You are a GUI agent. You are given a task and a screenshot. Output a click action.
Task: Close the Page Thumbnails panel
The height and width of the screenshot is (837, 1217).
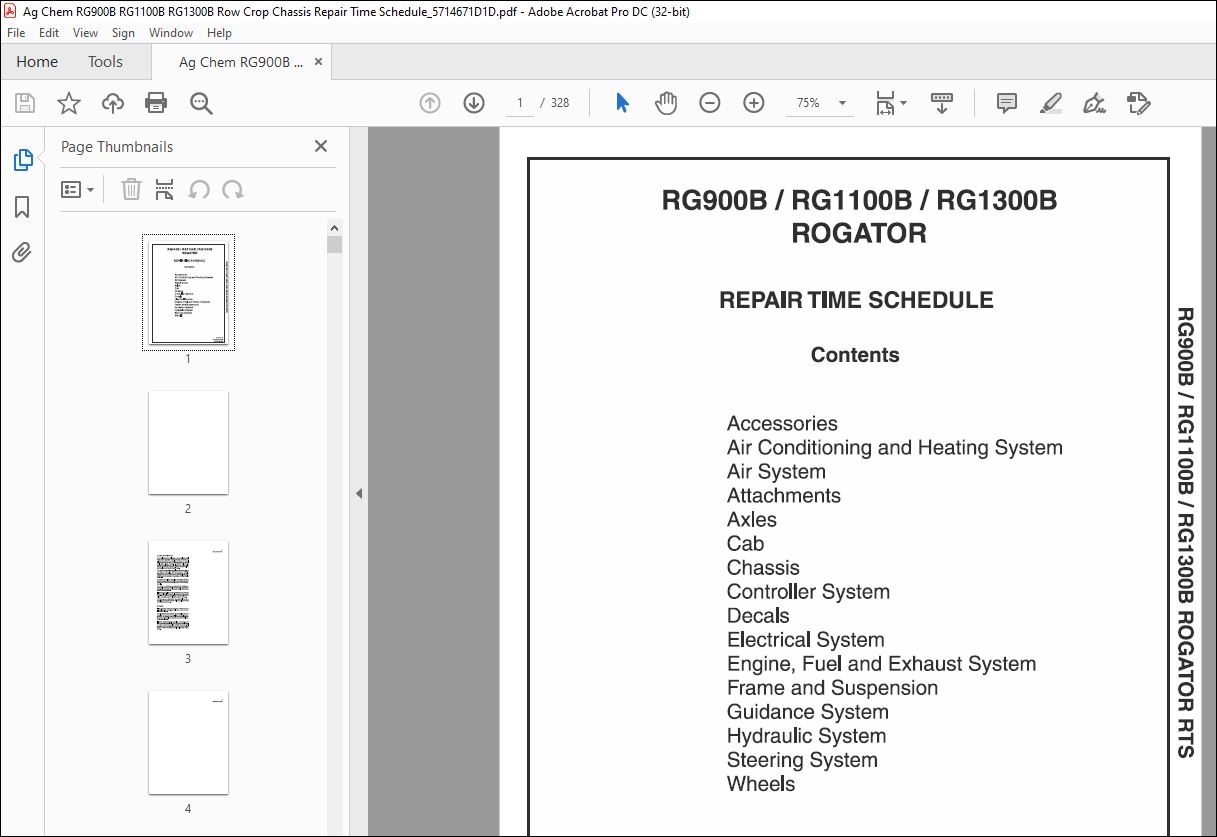[x=321, y=146]
